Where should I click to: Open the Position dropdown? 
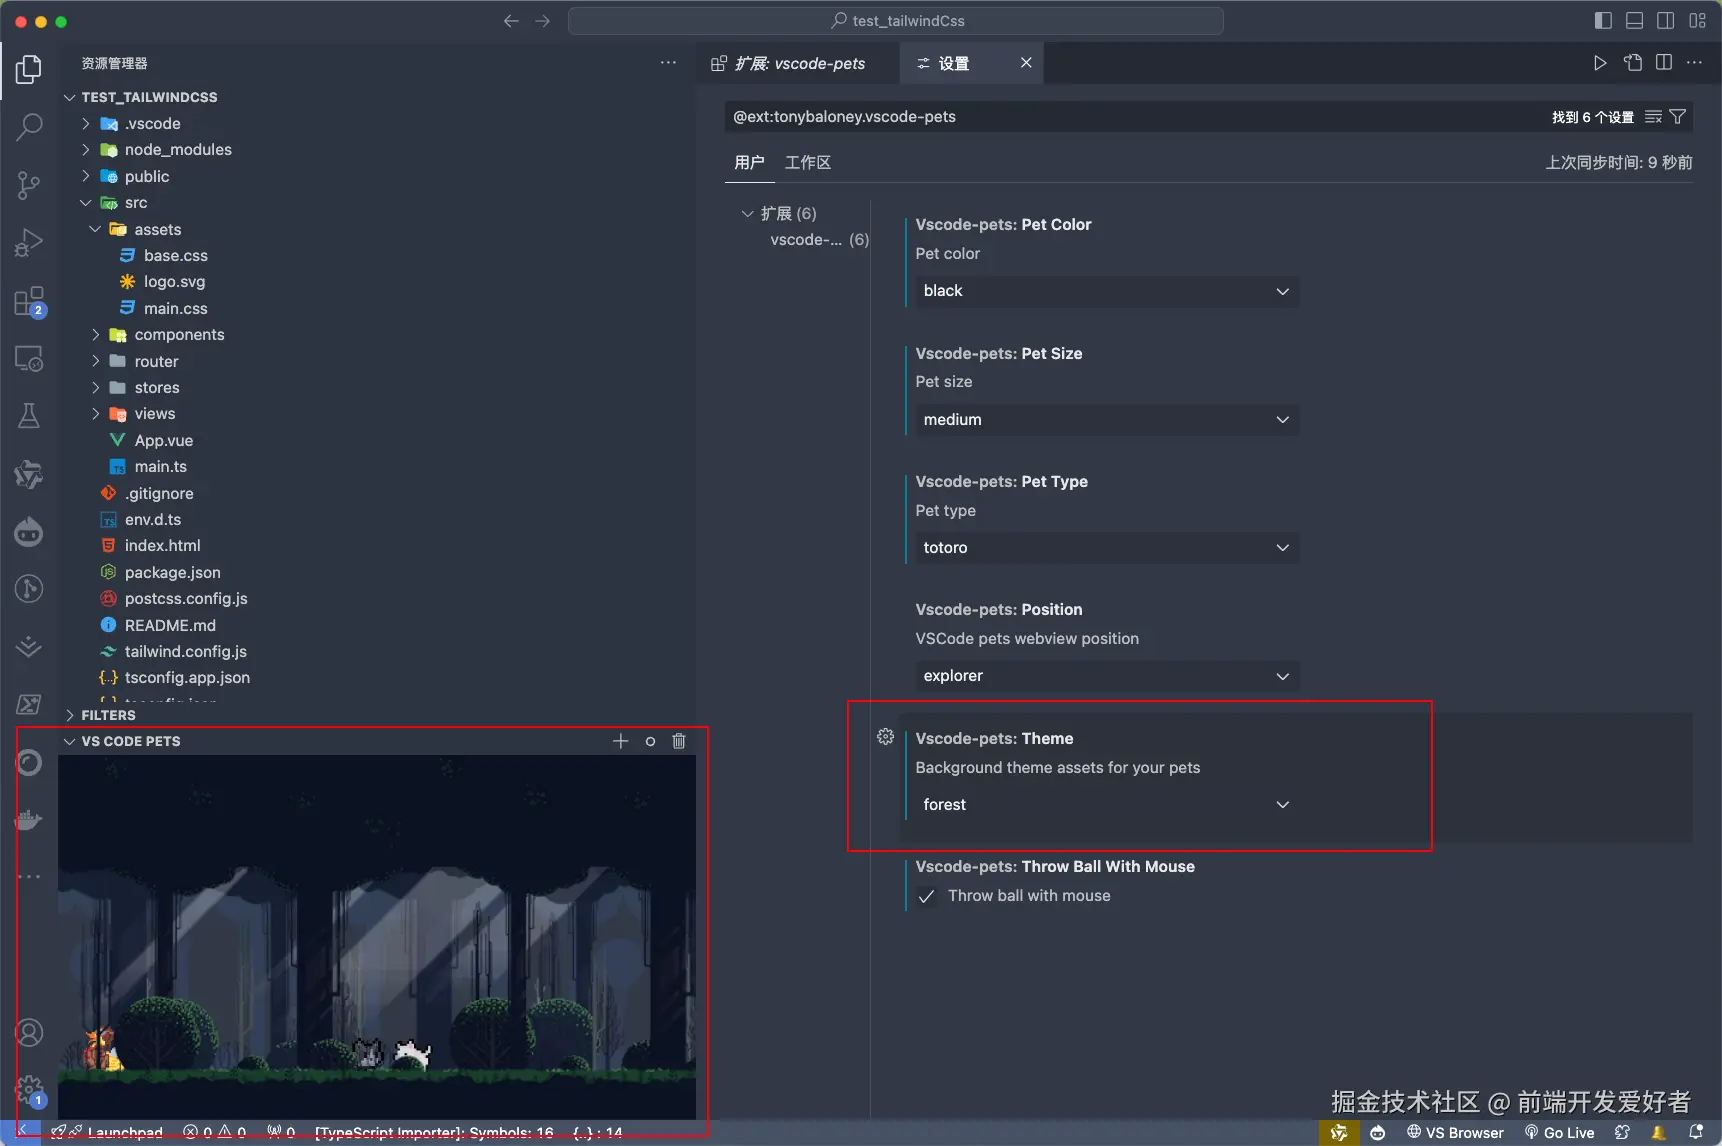point(1107,676)
